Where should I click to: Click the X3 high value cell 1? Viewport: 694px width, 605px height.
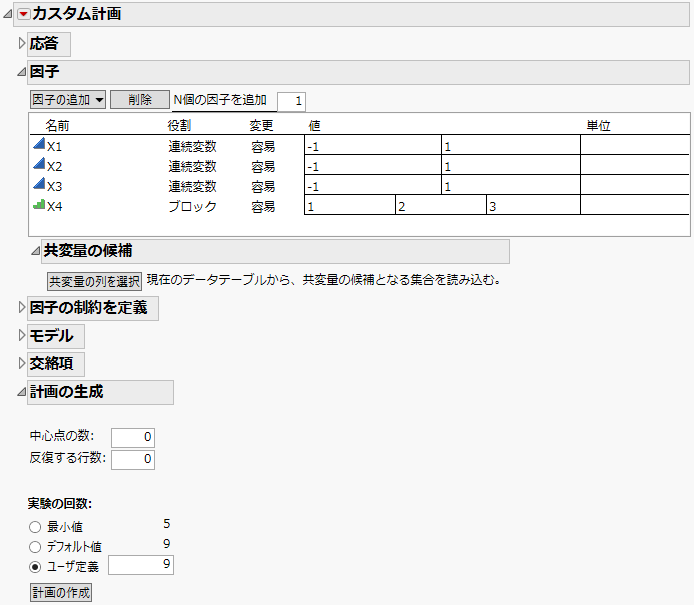tap(511, 185)
